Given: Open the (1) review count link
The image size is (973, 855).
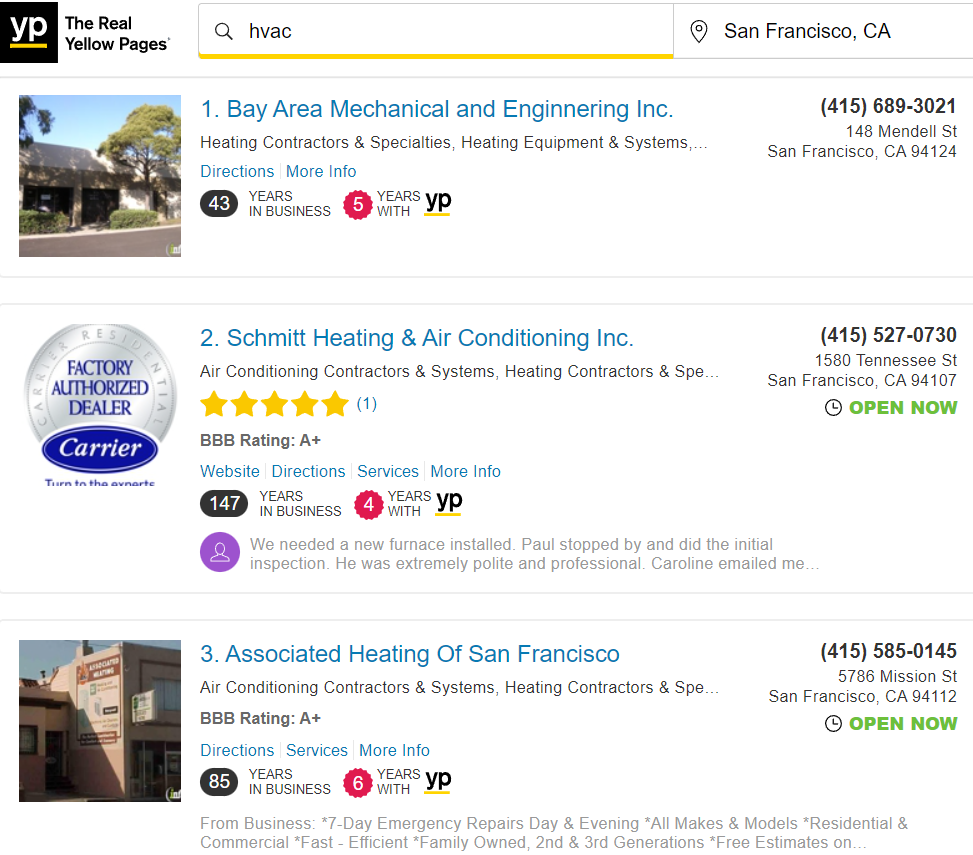Looking at the screenshot, I should (x=367, y=404).
